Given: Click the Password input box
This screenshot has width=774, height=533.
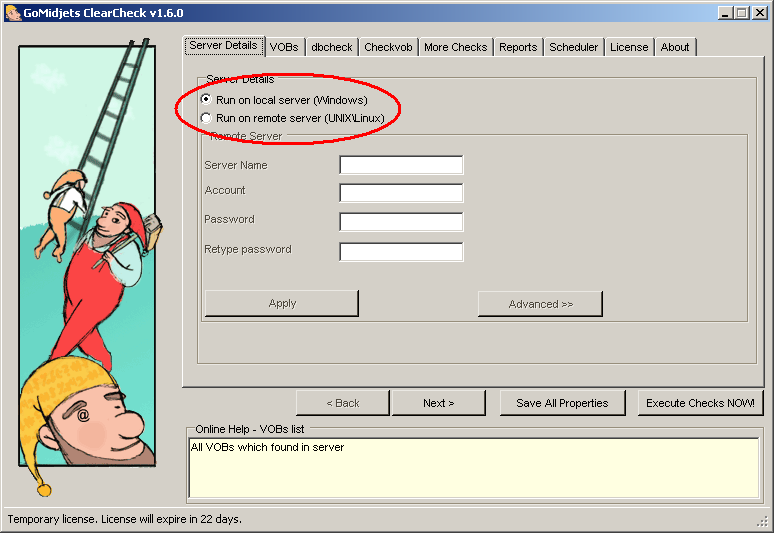Looking at the screenshot, I should 401,222.
